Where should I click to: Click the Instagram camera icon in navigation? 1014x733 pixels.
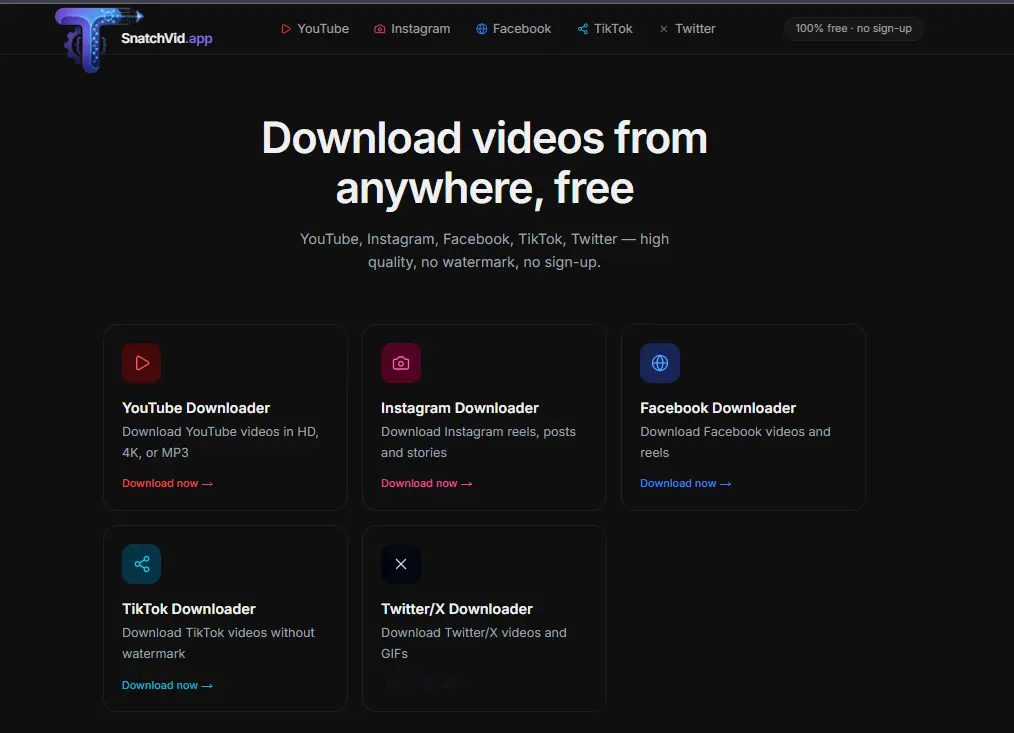coord(380,28)
